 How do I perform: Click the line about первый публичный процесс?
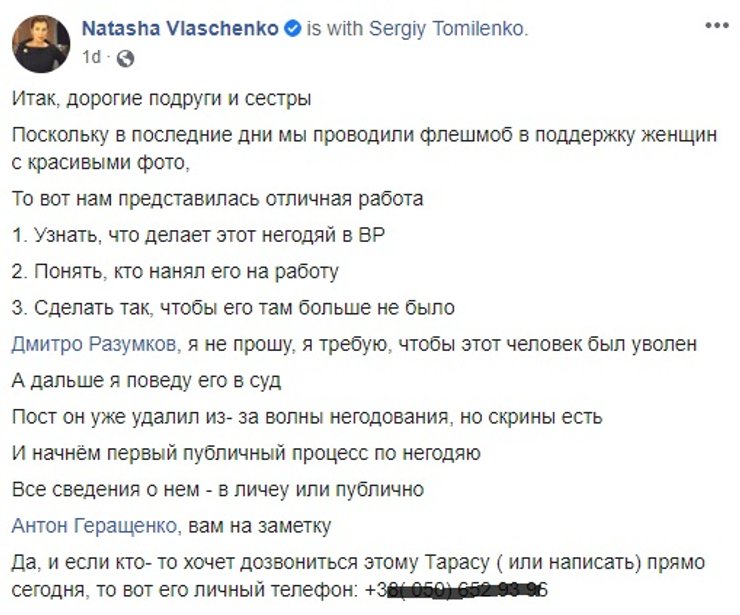pos(248,452)
